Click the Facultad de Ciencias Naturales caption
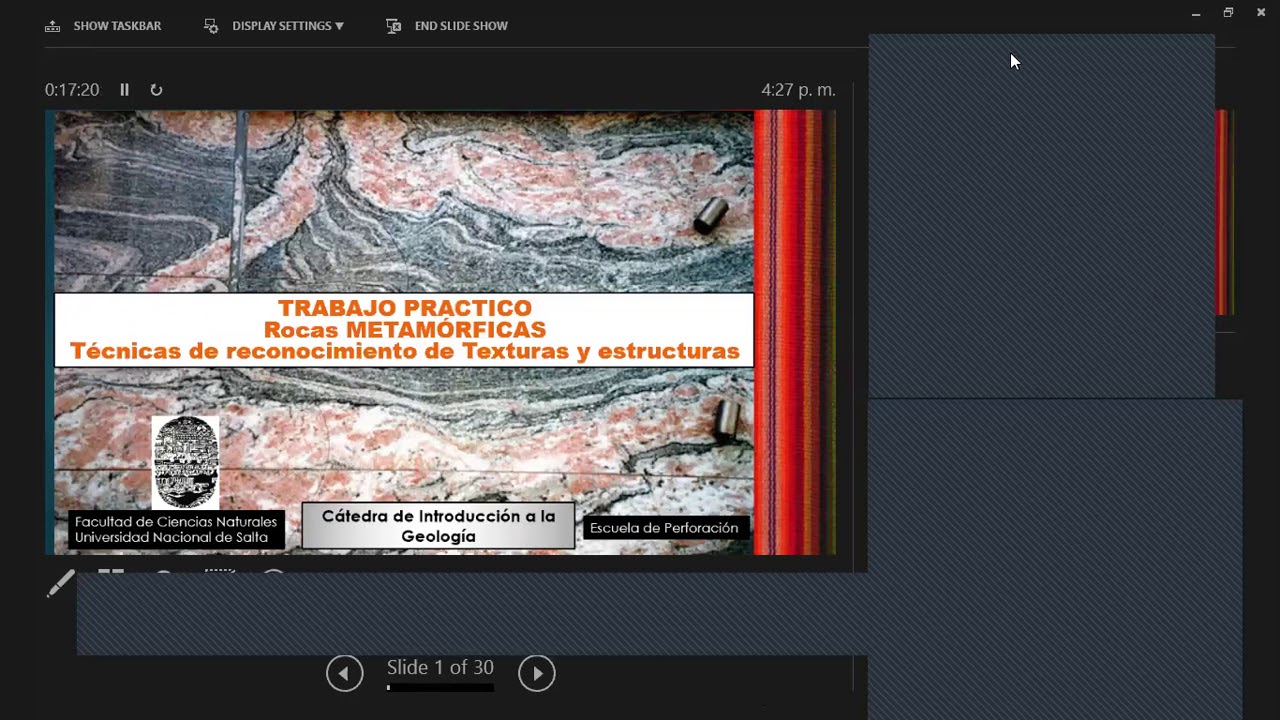Image resolution: width=1280 pixels, height=720 pixels. click(176, 530)
